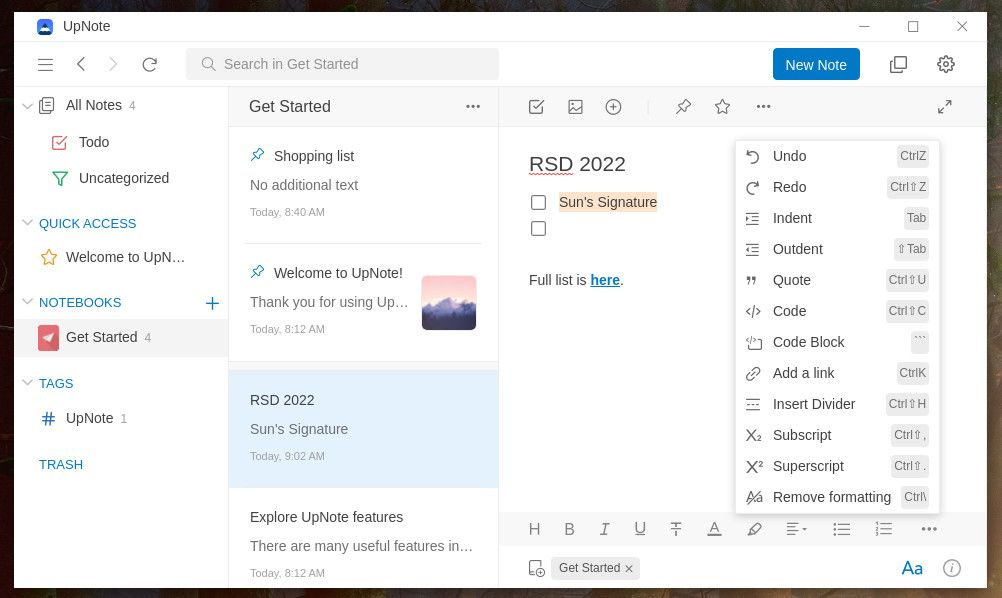Image resolution: width=1002 pixels, height=598 pixels.
Task: Collapse the NOTEBOOKS section
Action: point(28,302)
